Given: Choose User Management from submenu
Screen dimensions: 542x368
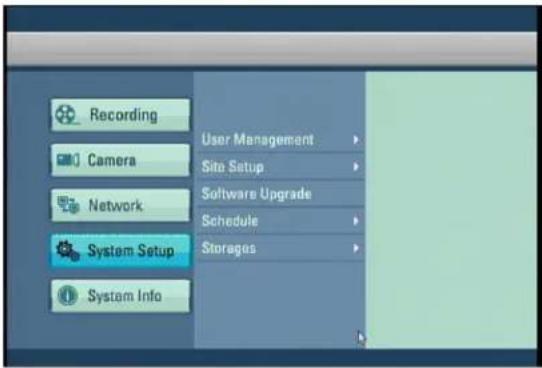Looking at the screenshot, I should (x=281, y=140).
